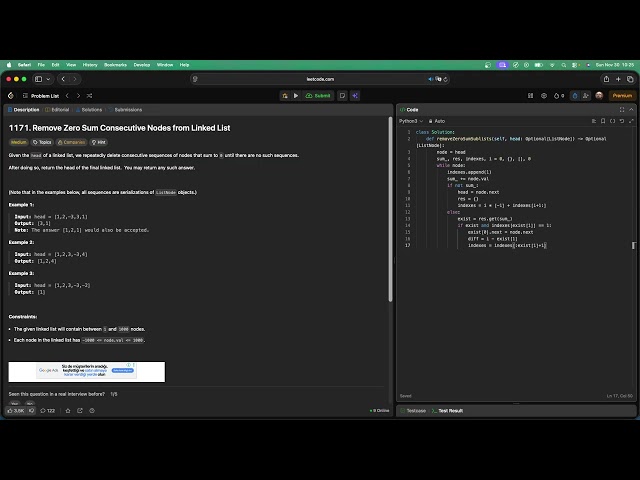The height and width of the screenshot is (480, 640).
Task: Click the format code icon
Action: pyautogui.click(x=594, y=121)
